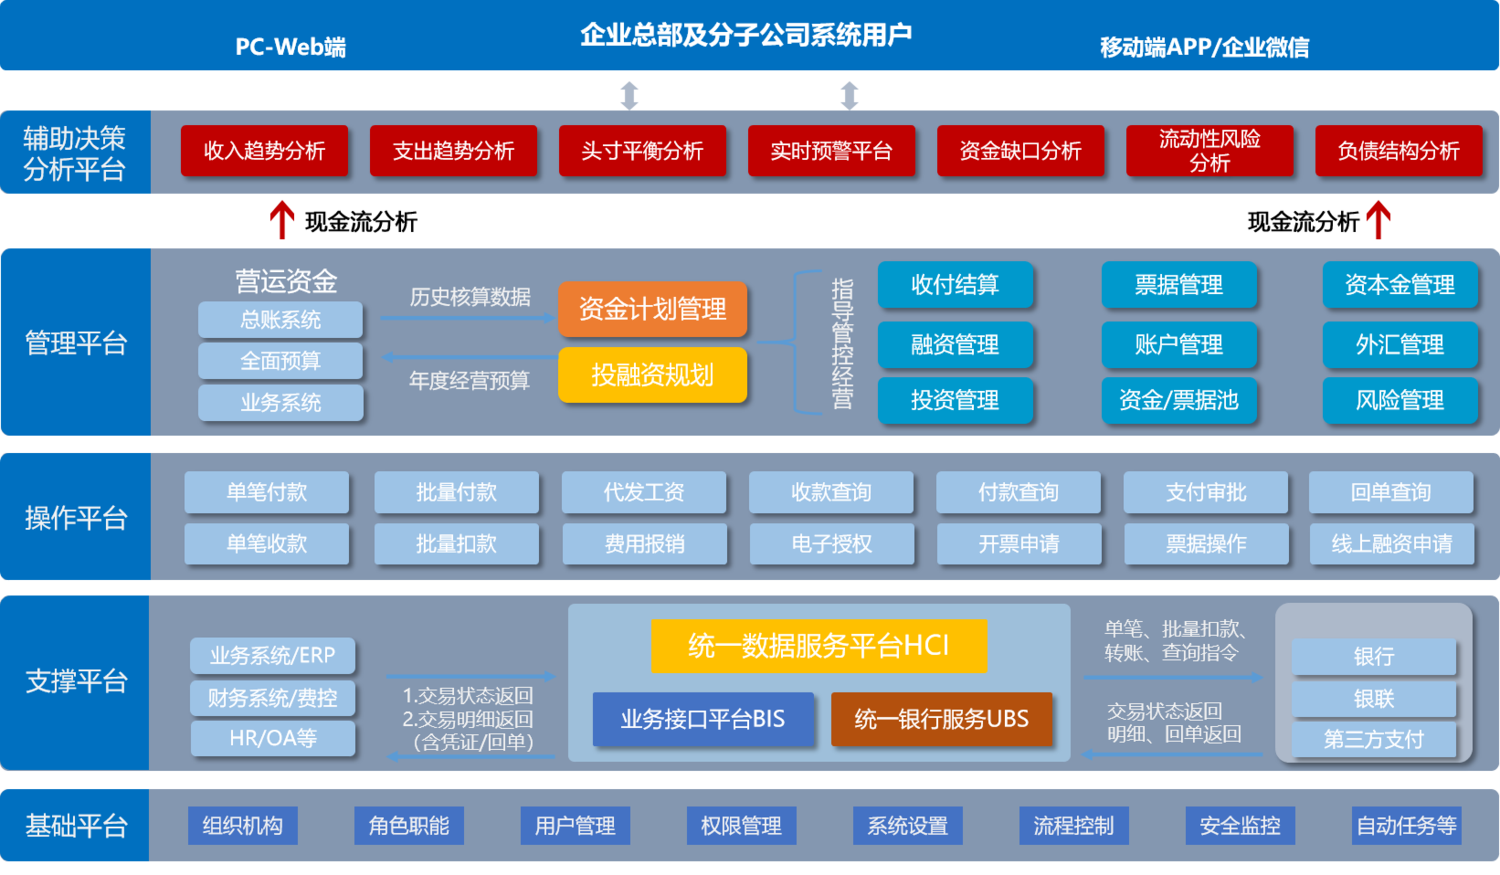
Task: Click the 收款查询 operation
Action: click(x=831, y=492)
